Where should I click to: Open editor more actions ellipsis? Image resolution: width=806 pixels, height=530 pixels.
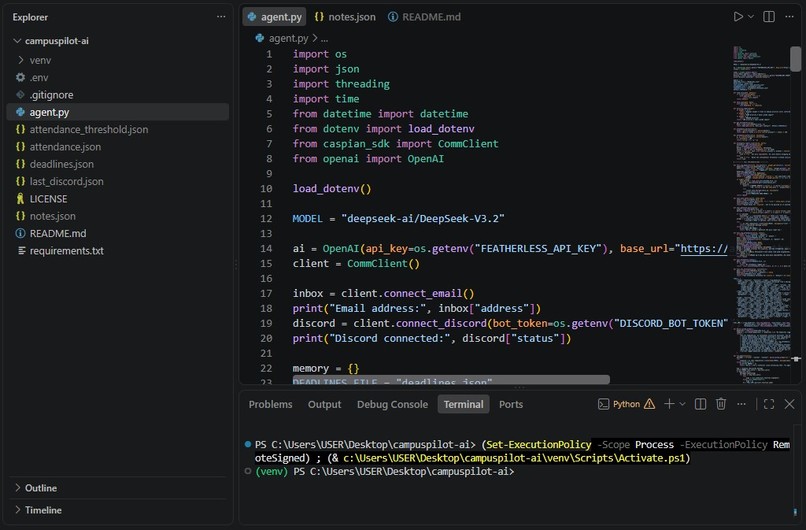pyautogui.click(x=789, y=17)
